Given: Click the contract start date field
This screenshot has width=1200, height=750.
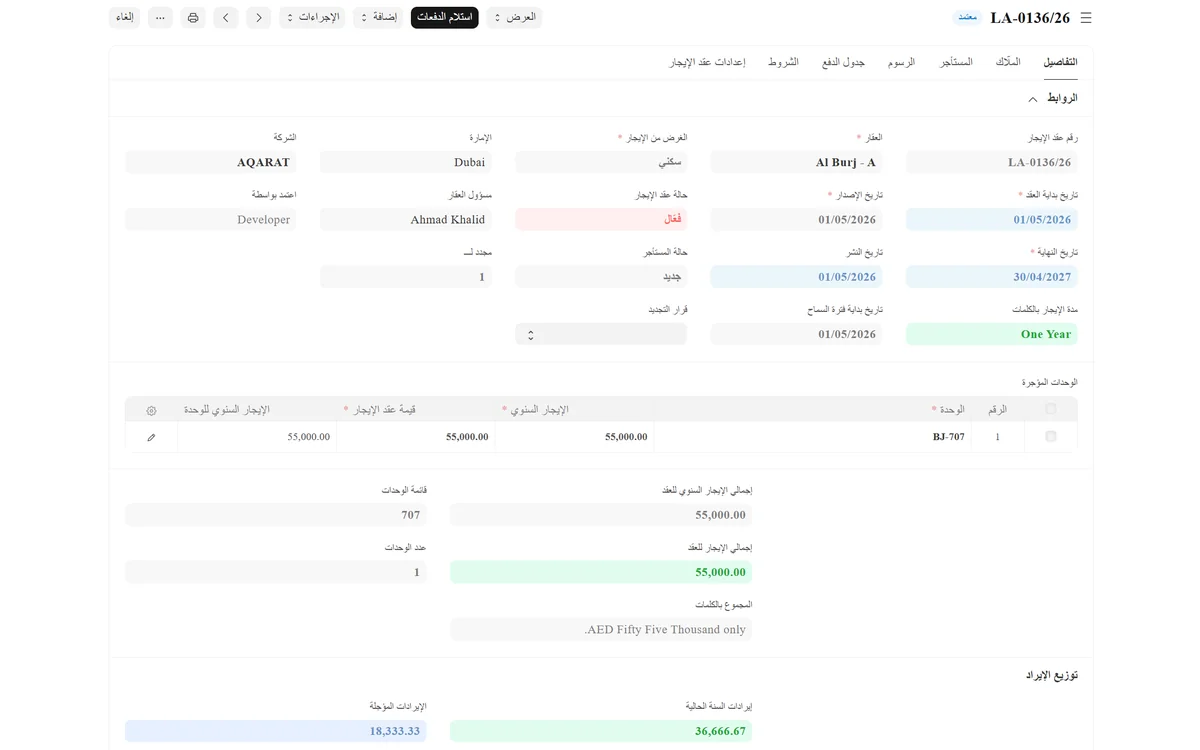Looking at the screenshot, I should 992,220.
